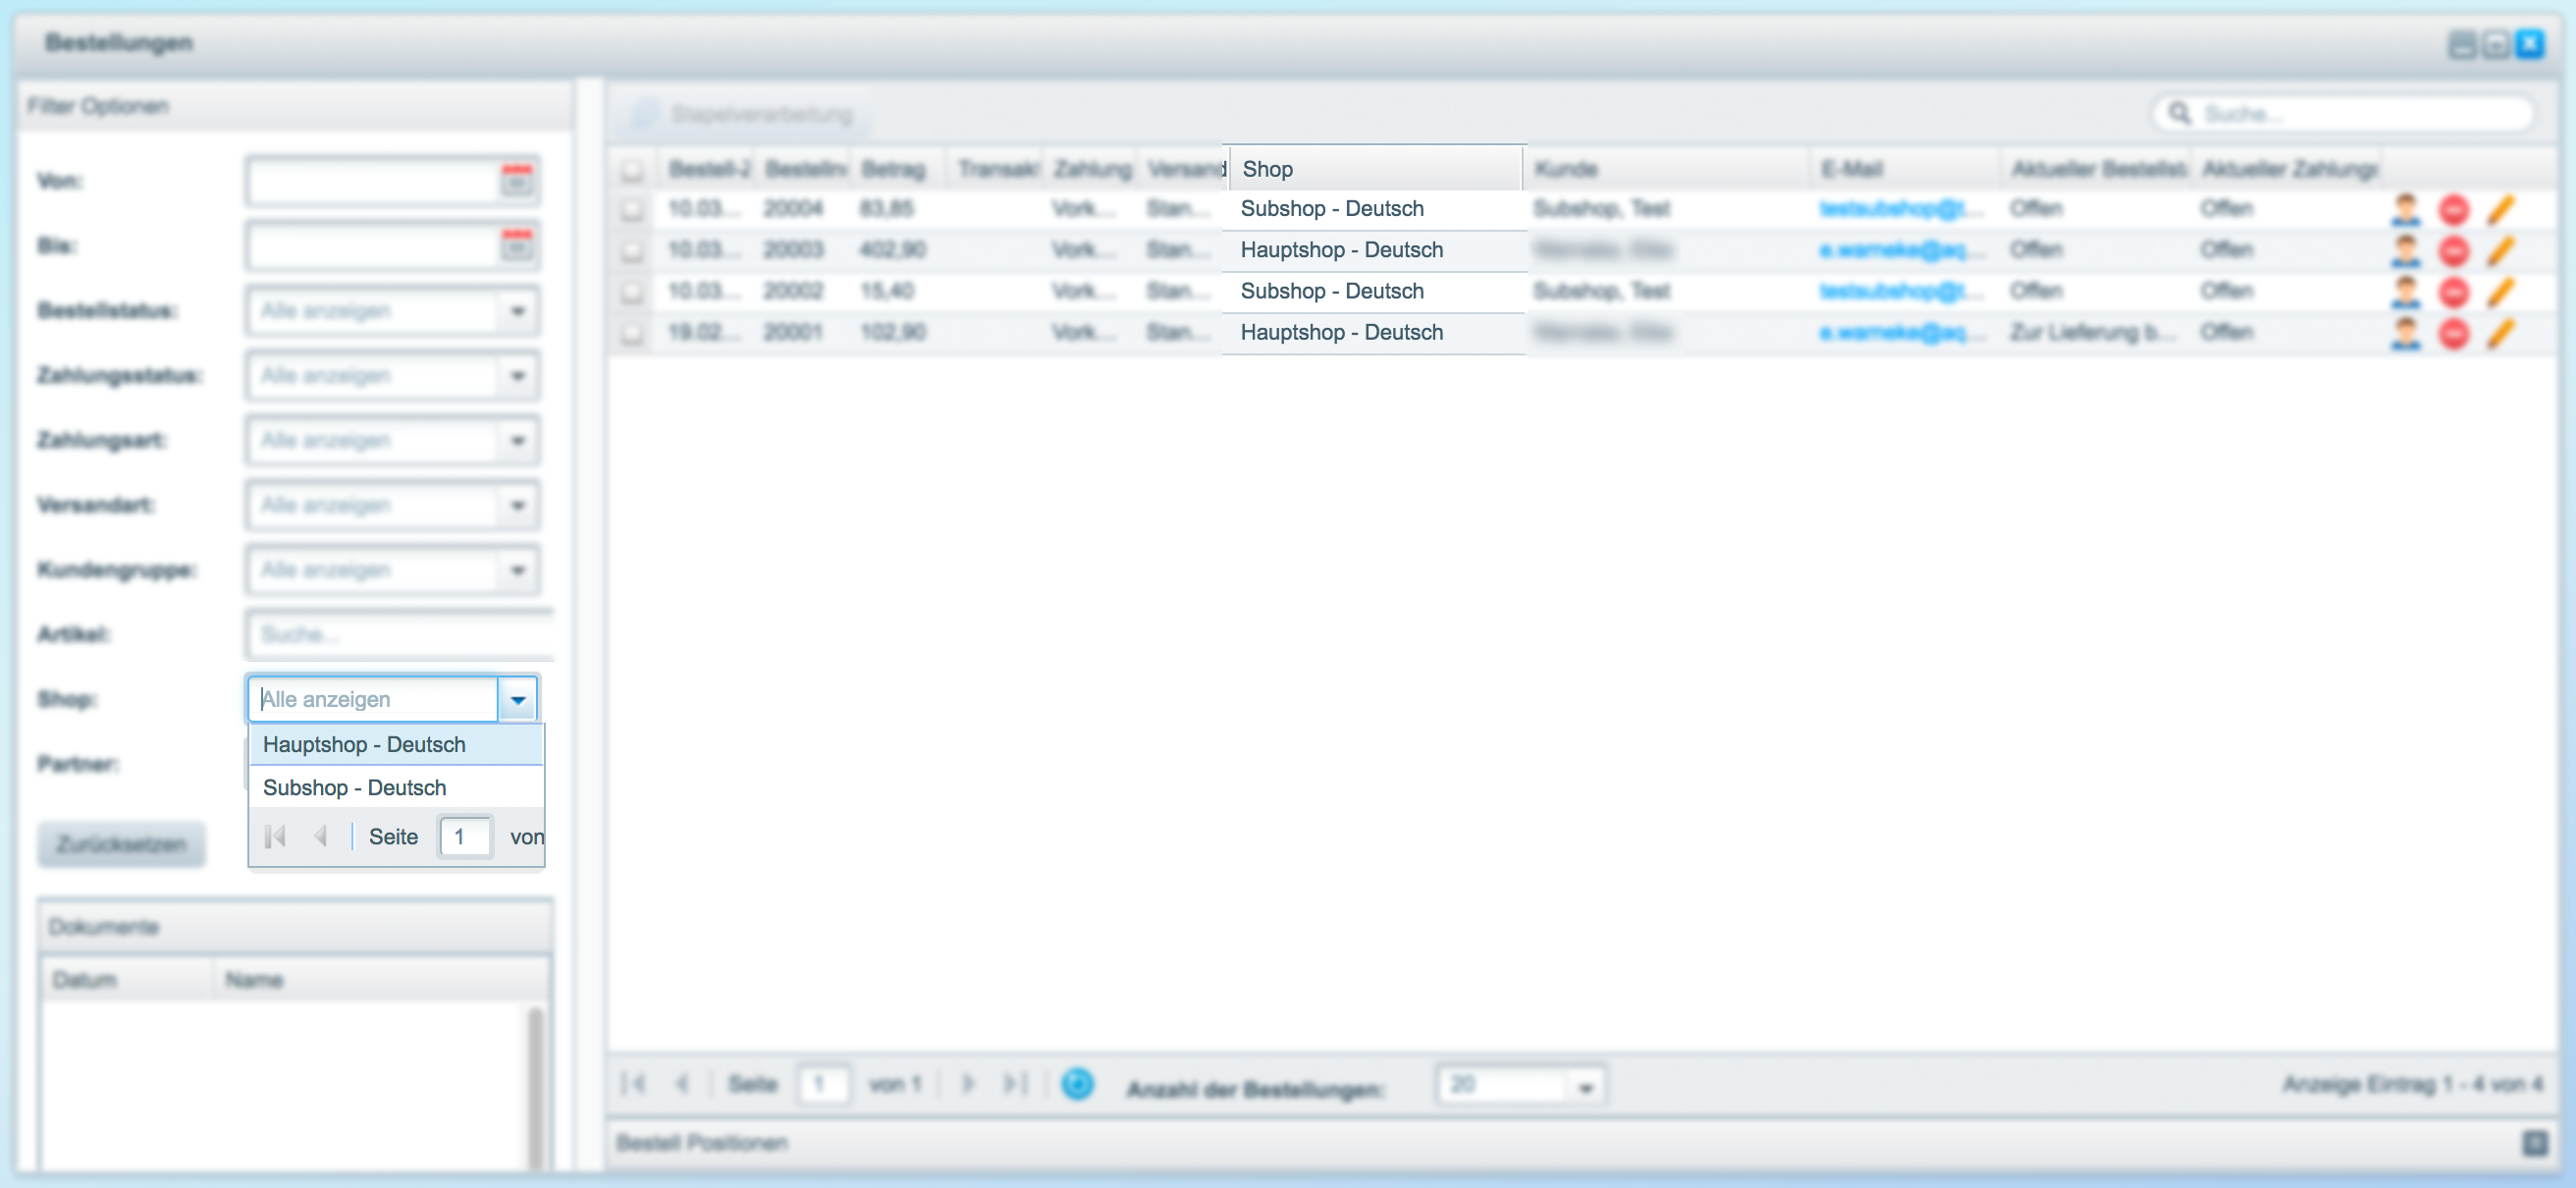This screenshot has width=2576, height=1188.
Task: Click the Stapelverarbeitung button
Action: click(741, 114)
